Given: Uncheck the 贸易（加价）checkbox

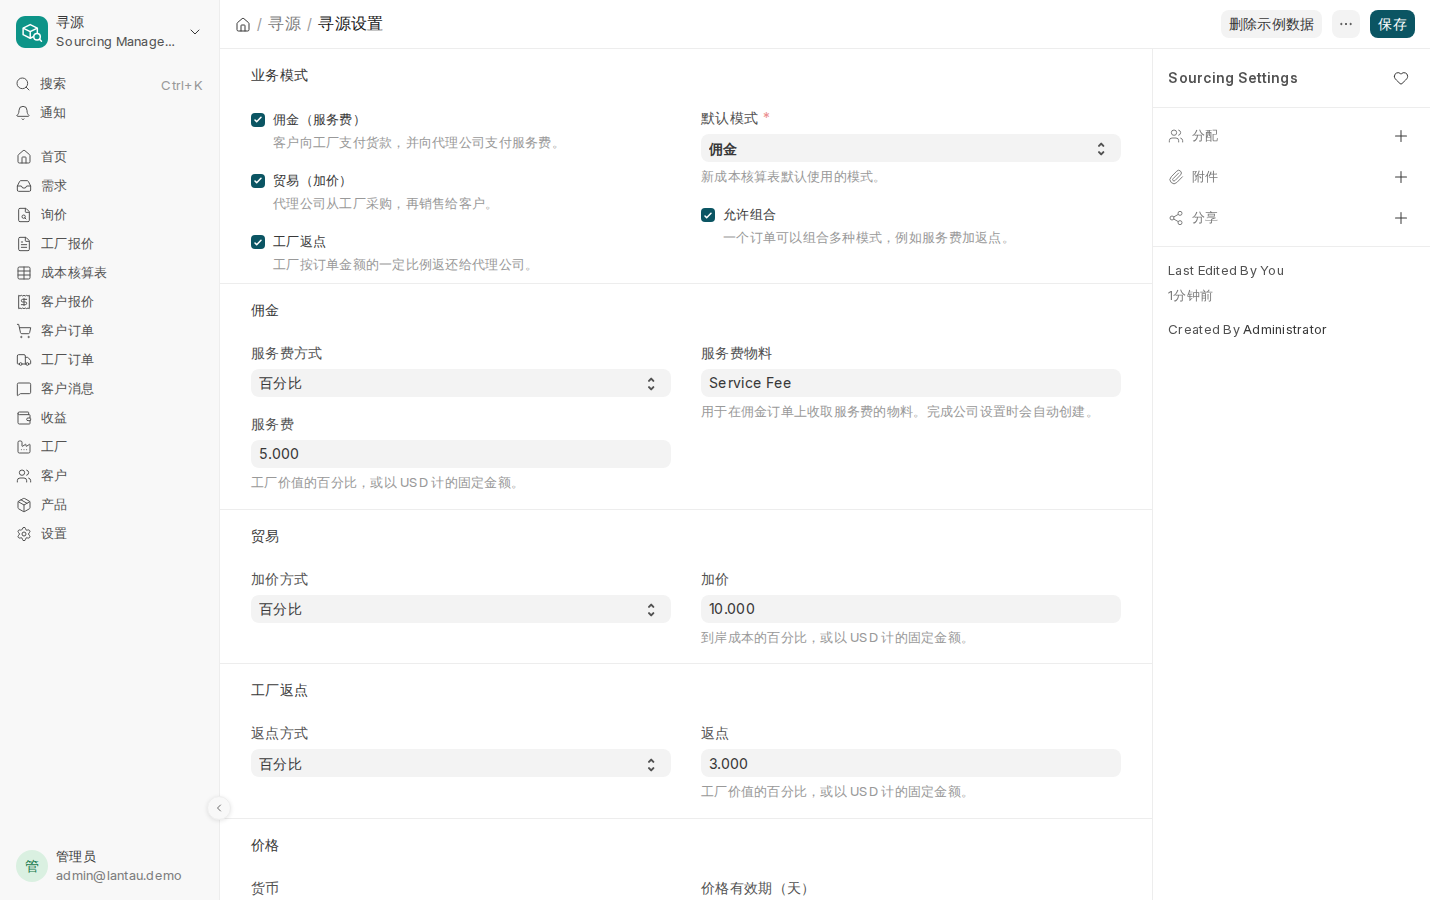Looking at the screenshot, I should pos(258,181).
